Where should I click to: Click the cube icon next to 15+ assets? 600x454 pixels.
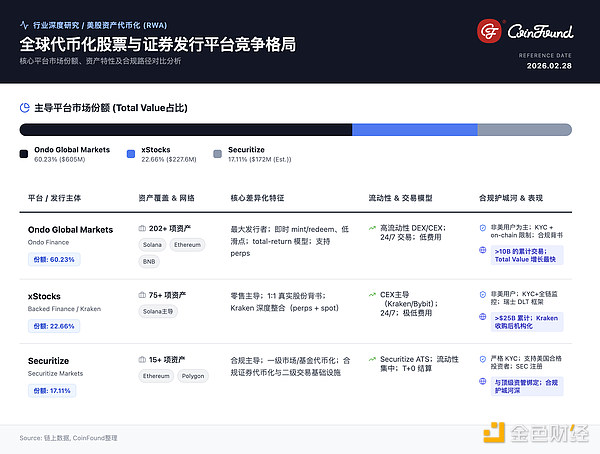[141, 360]
